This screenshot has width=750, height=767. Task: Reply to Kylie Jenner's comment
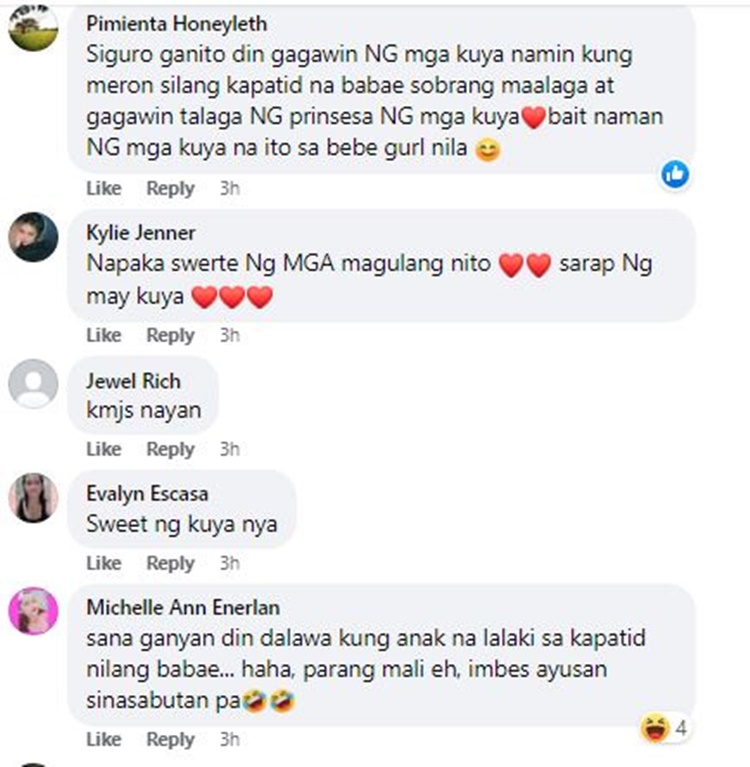click(170, 335)
